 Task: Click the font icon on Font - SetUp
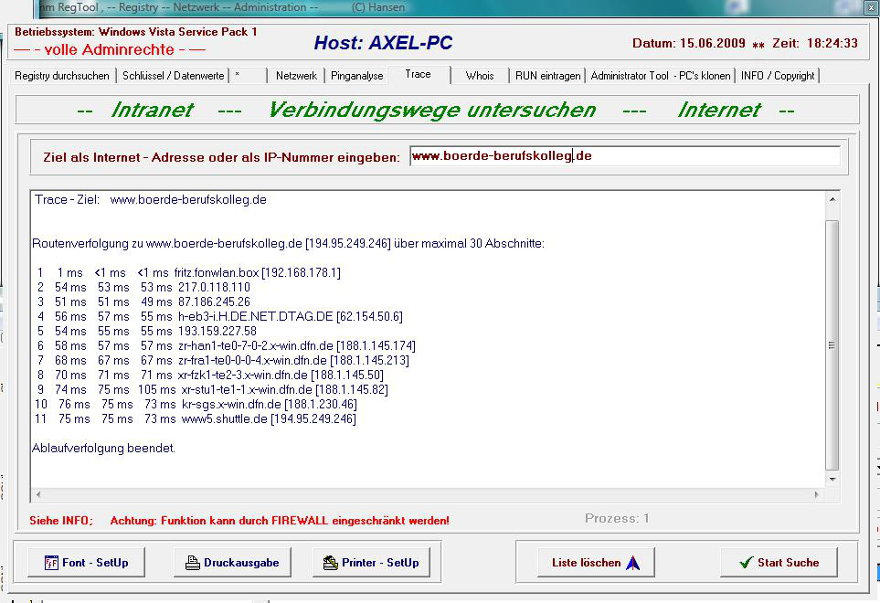click(x=50, y=563)
